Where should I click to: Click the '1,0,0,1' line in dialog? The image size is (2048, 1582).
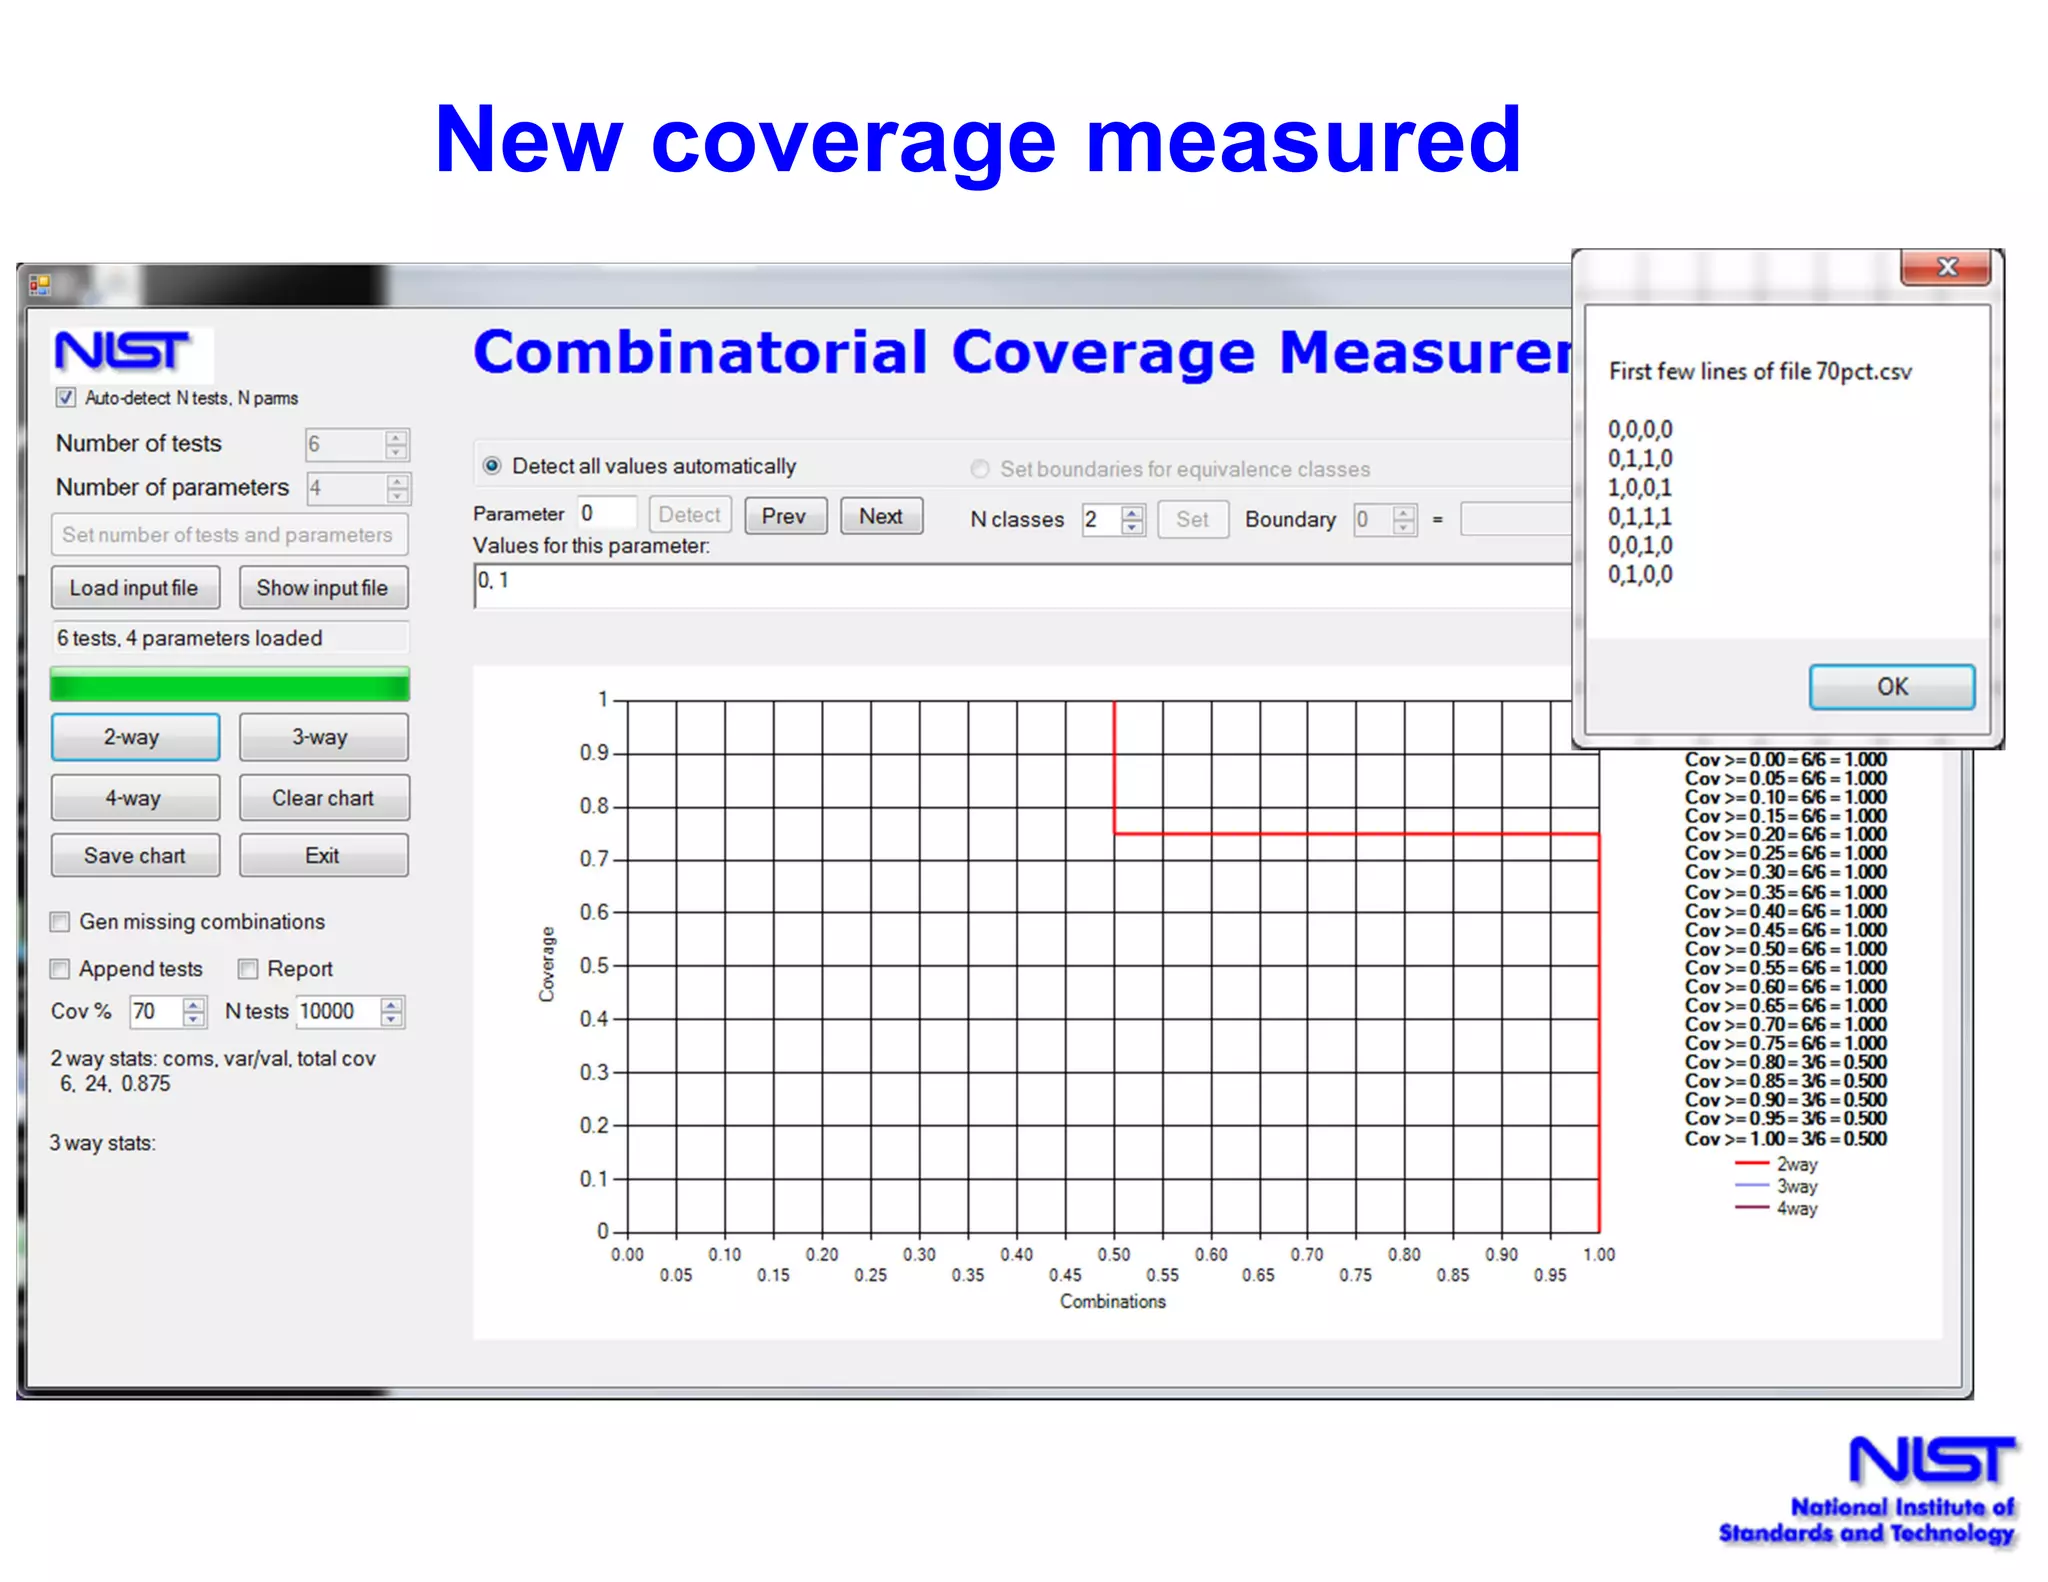click(1640, 488)
